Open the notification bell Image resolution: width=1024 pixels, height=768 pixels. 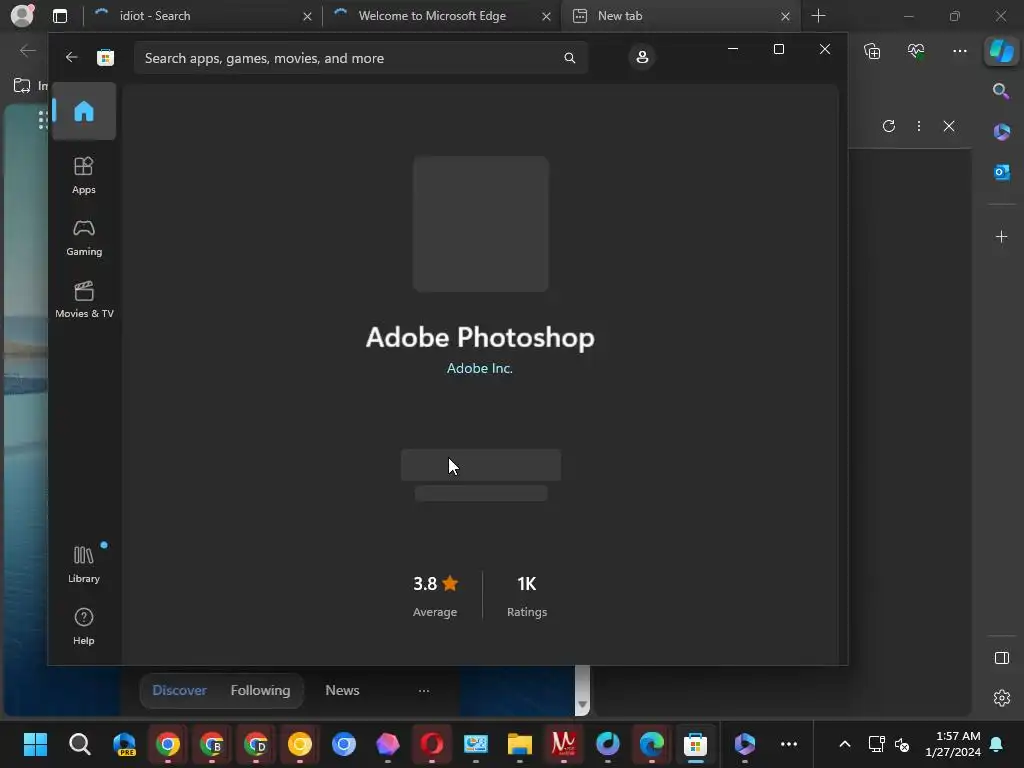(997, 744)
